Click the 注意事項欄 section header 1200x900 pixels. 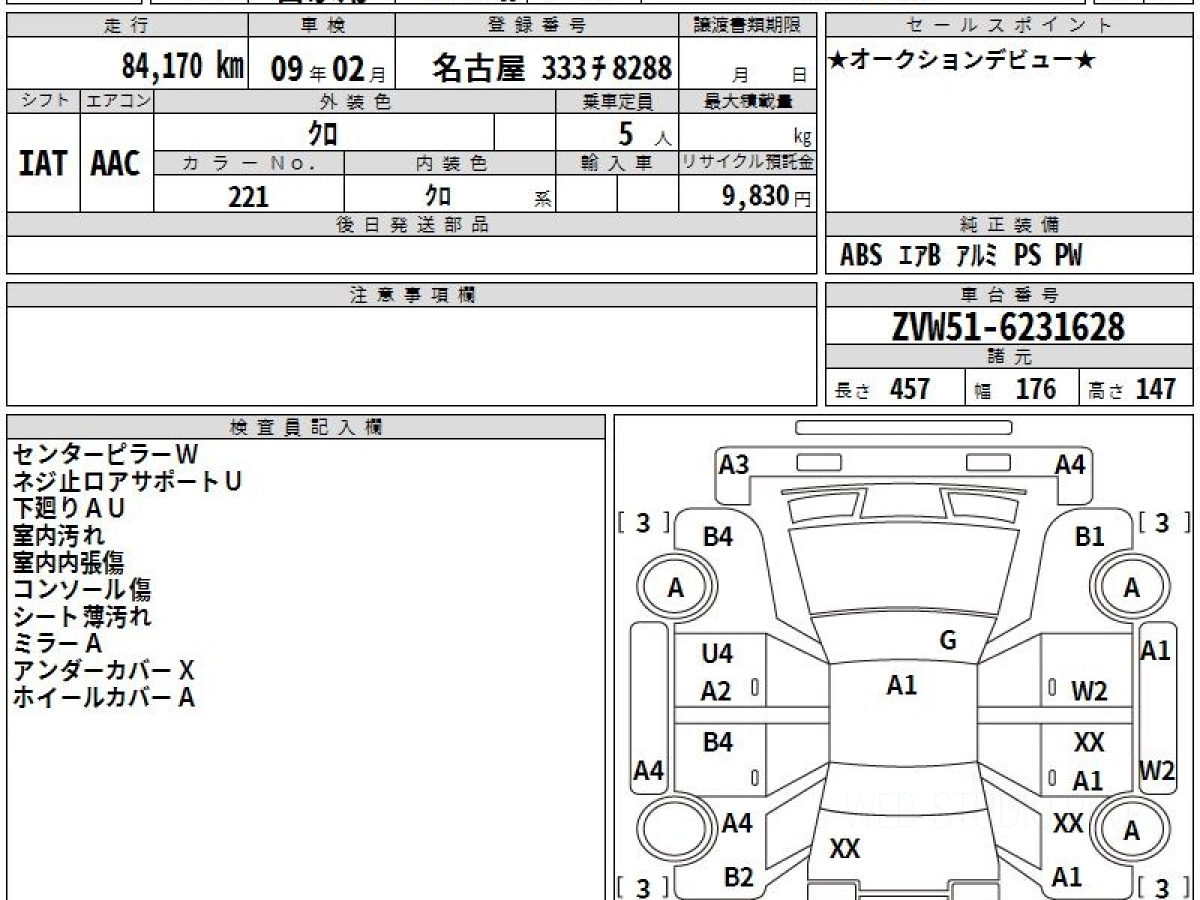[x=412, y=295]
